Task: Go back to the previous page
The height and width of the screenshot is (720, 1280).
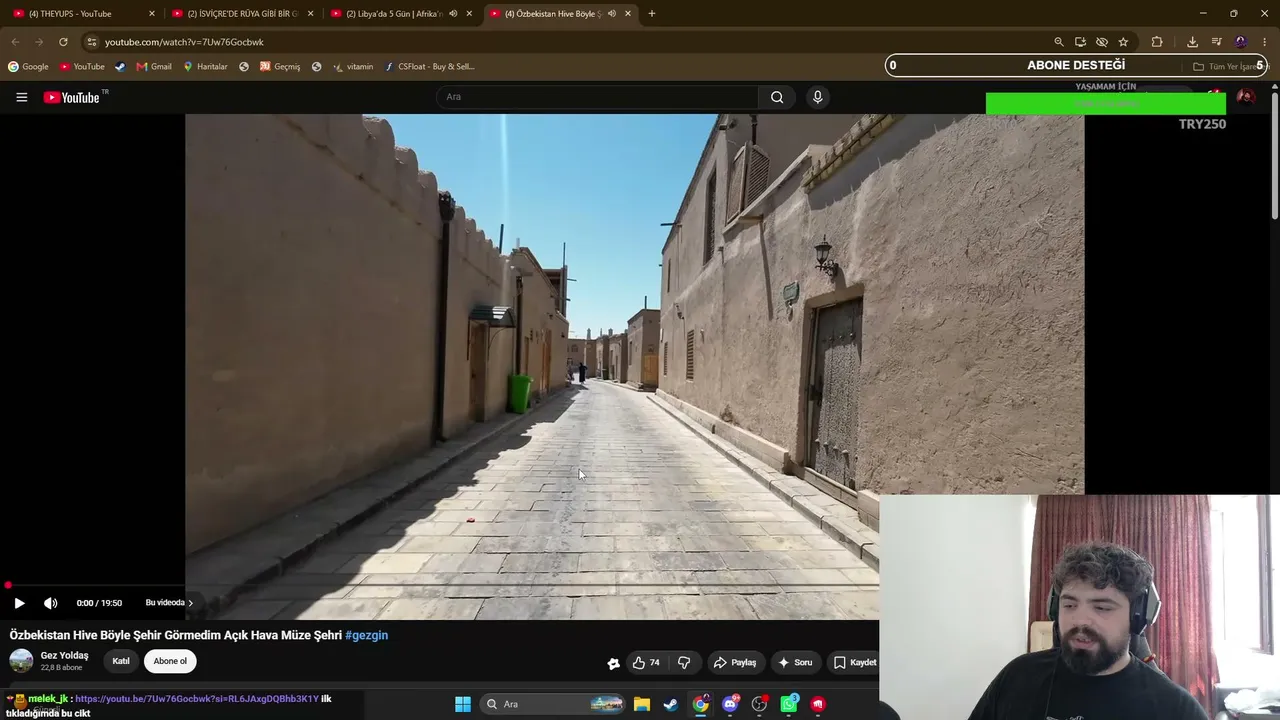Action: coord(15,42)
